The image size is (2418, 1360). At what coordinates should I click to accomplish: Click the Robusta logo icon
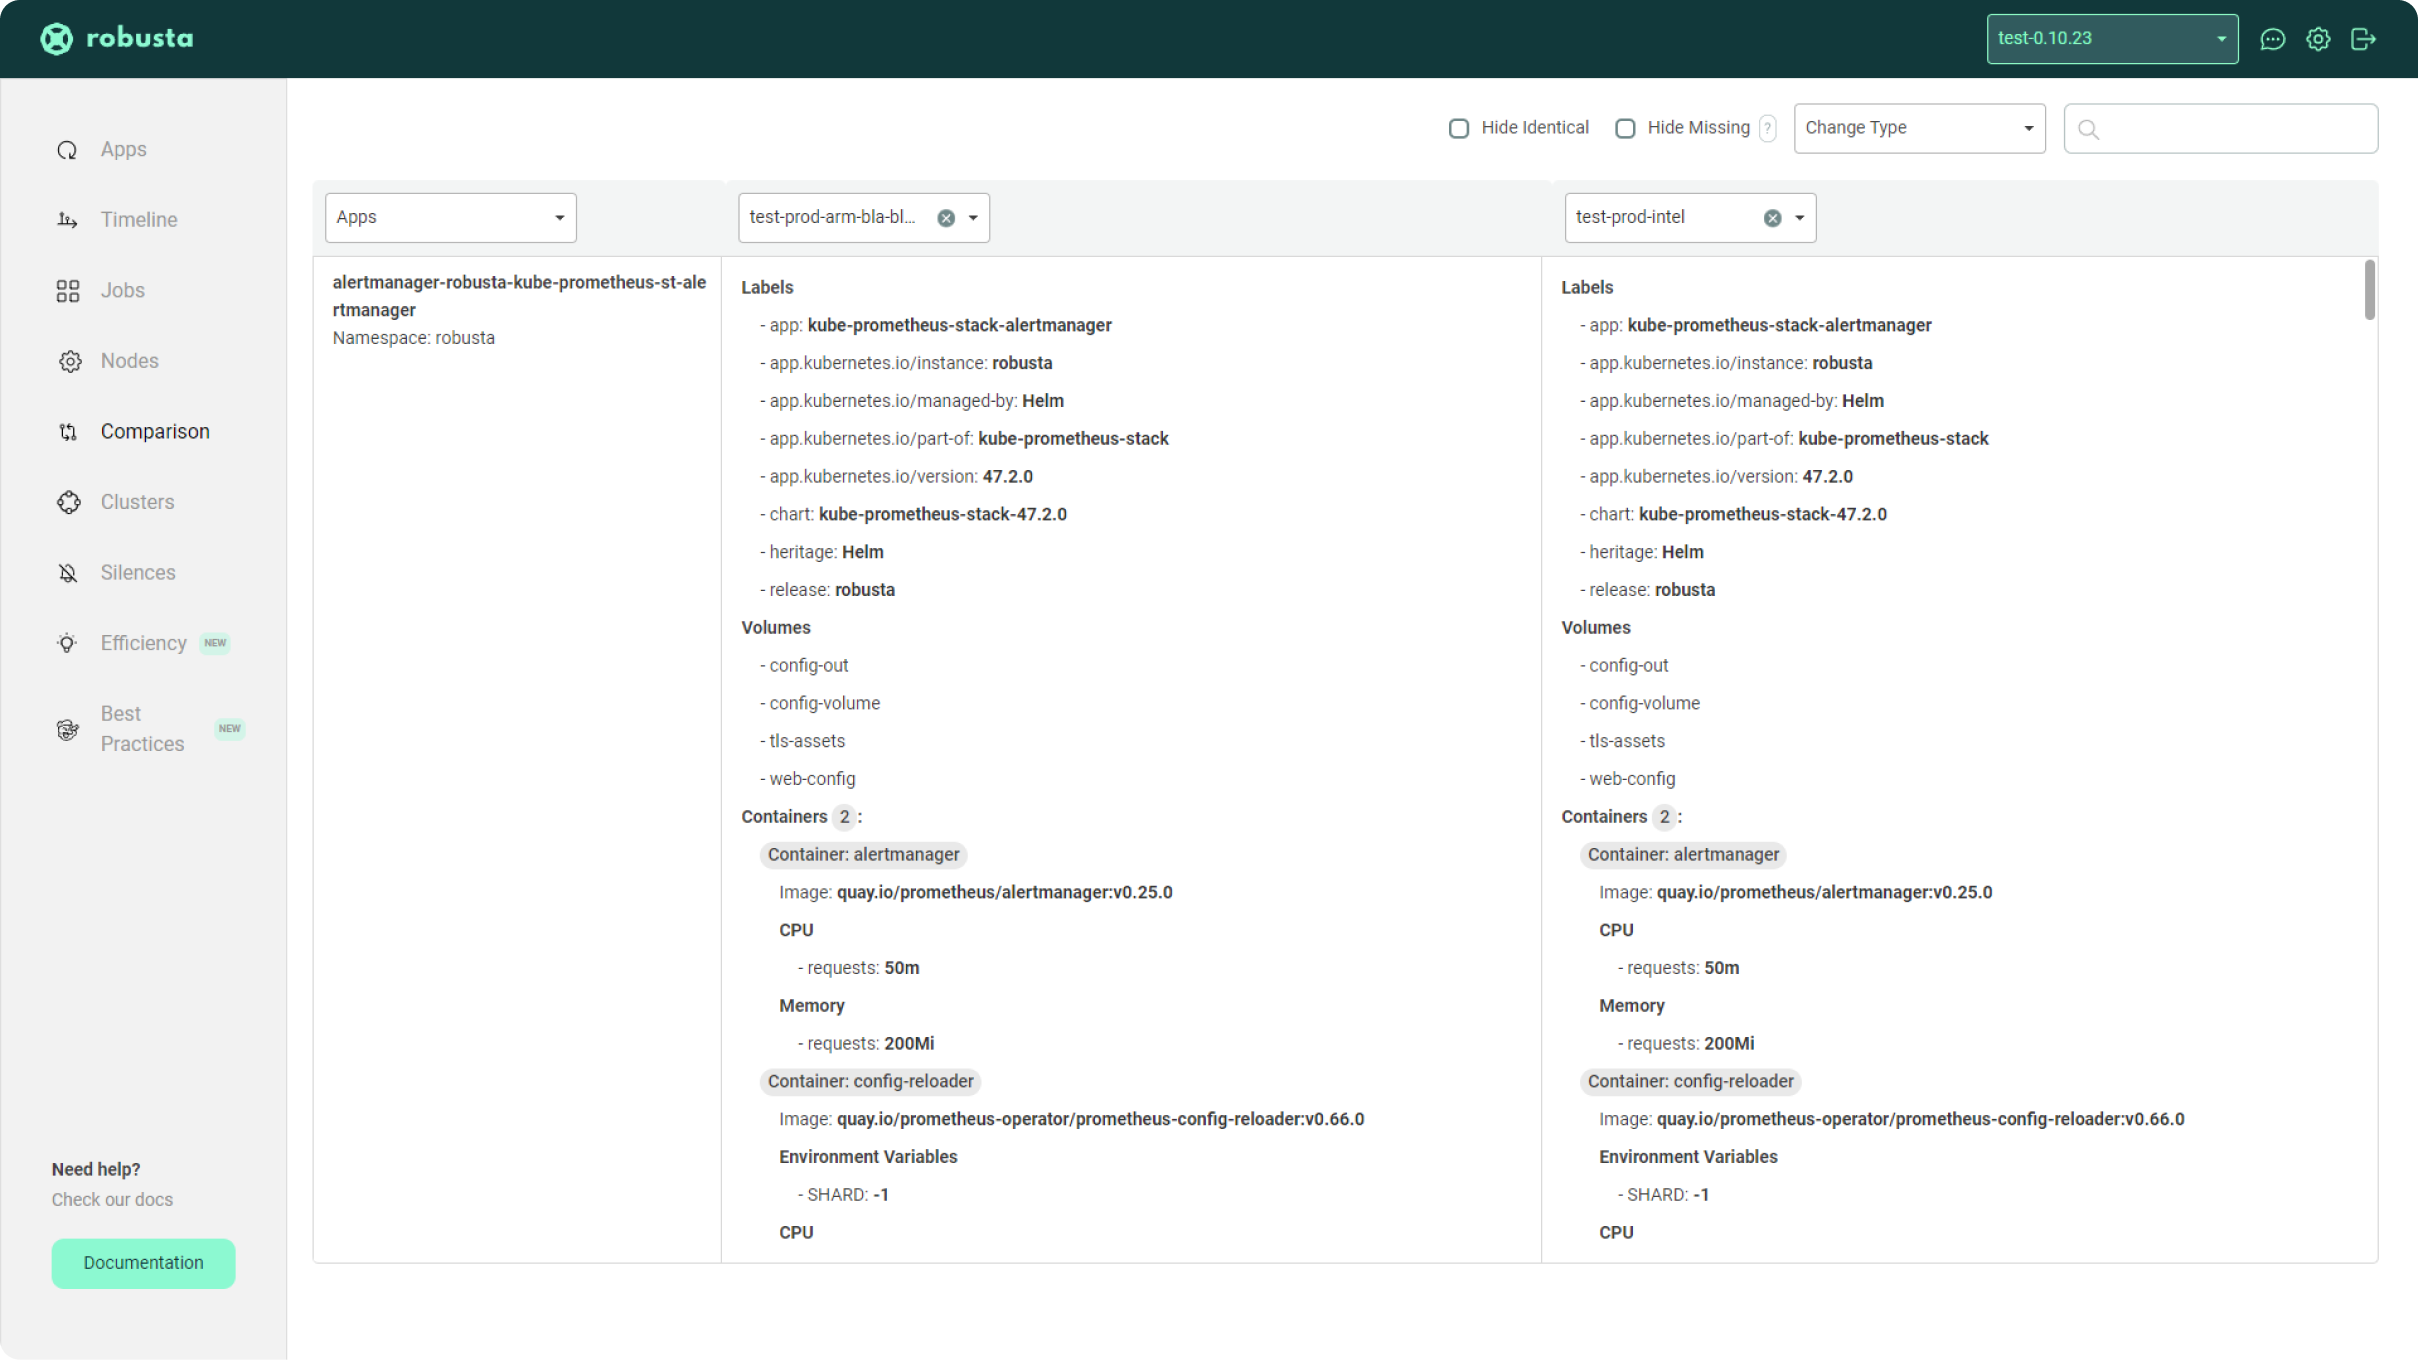[x=57, y=39]
